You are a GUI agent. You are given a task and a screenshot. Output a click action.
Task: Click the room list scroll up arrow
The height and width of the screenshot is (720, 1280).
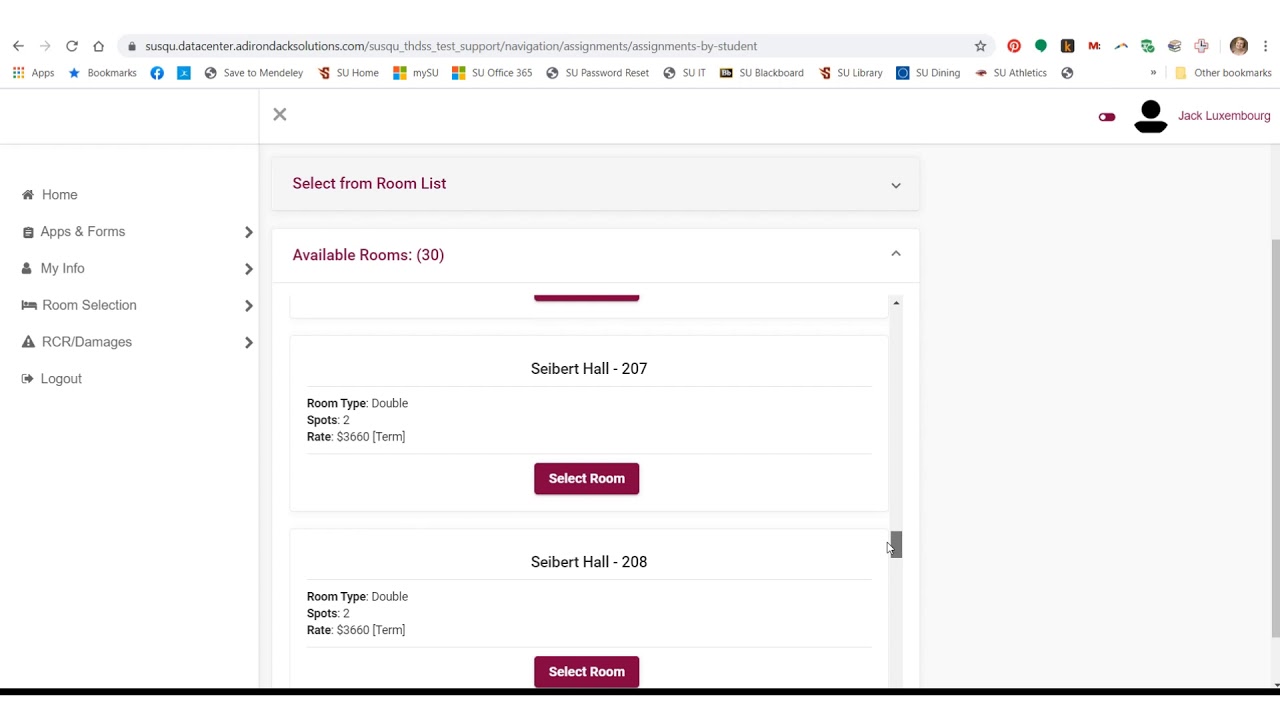tap(896, 303)
